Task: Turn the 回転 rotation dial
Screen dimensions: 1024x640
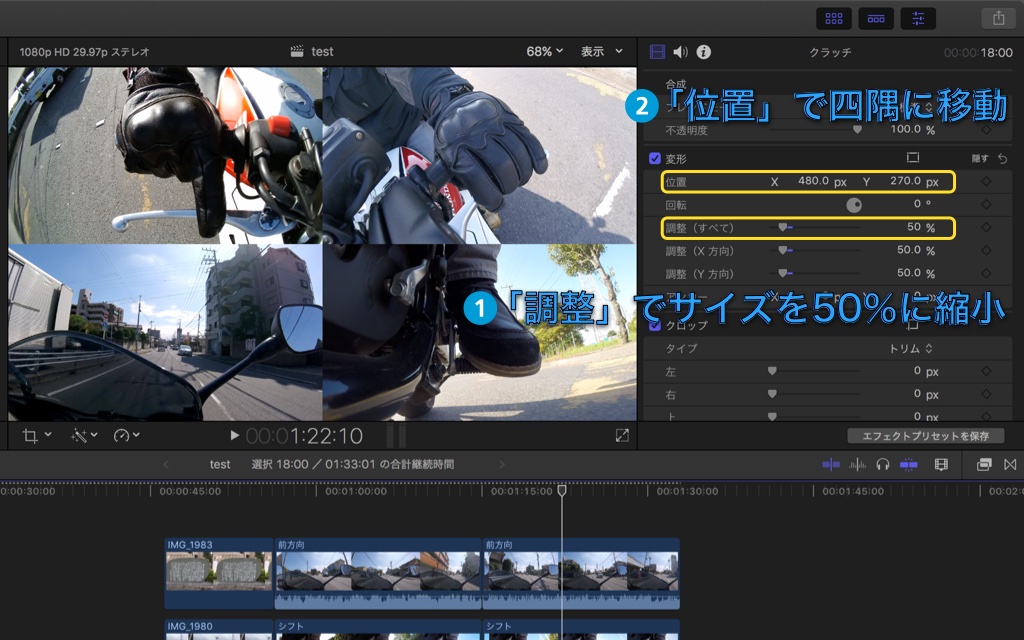Action: (x=854, y=205)
